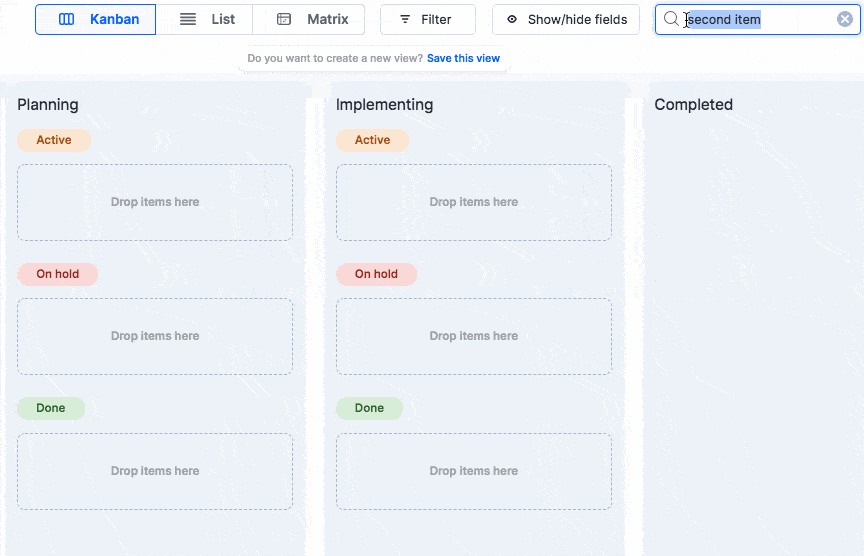Select the Implementing column header
The width and height of the screenshot is (864, 556).
(384, 105)
